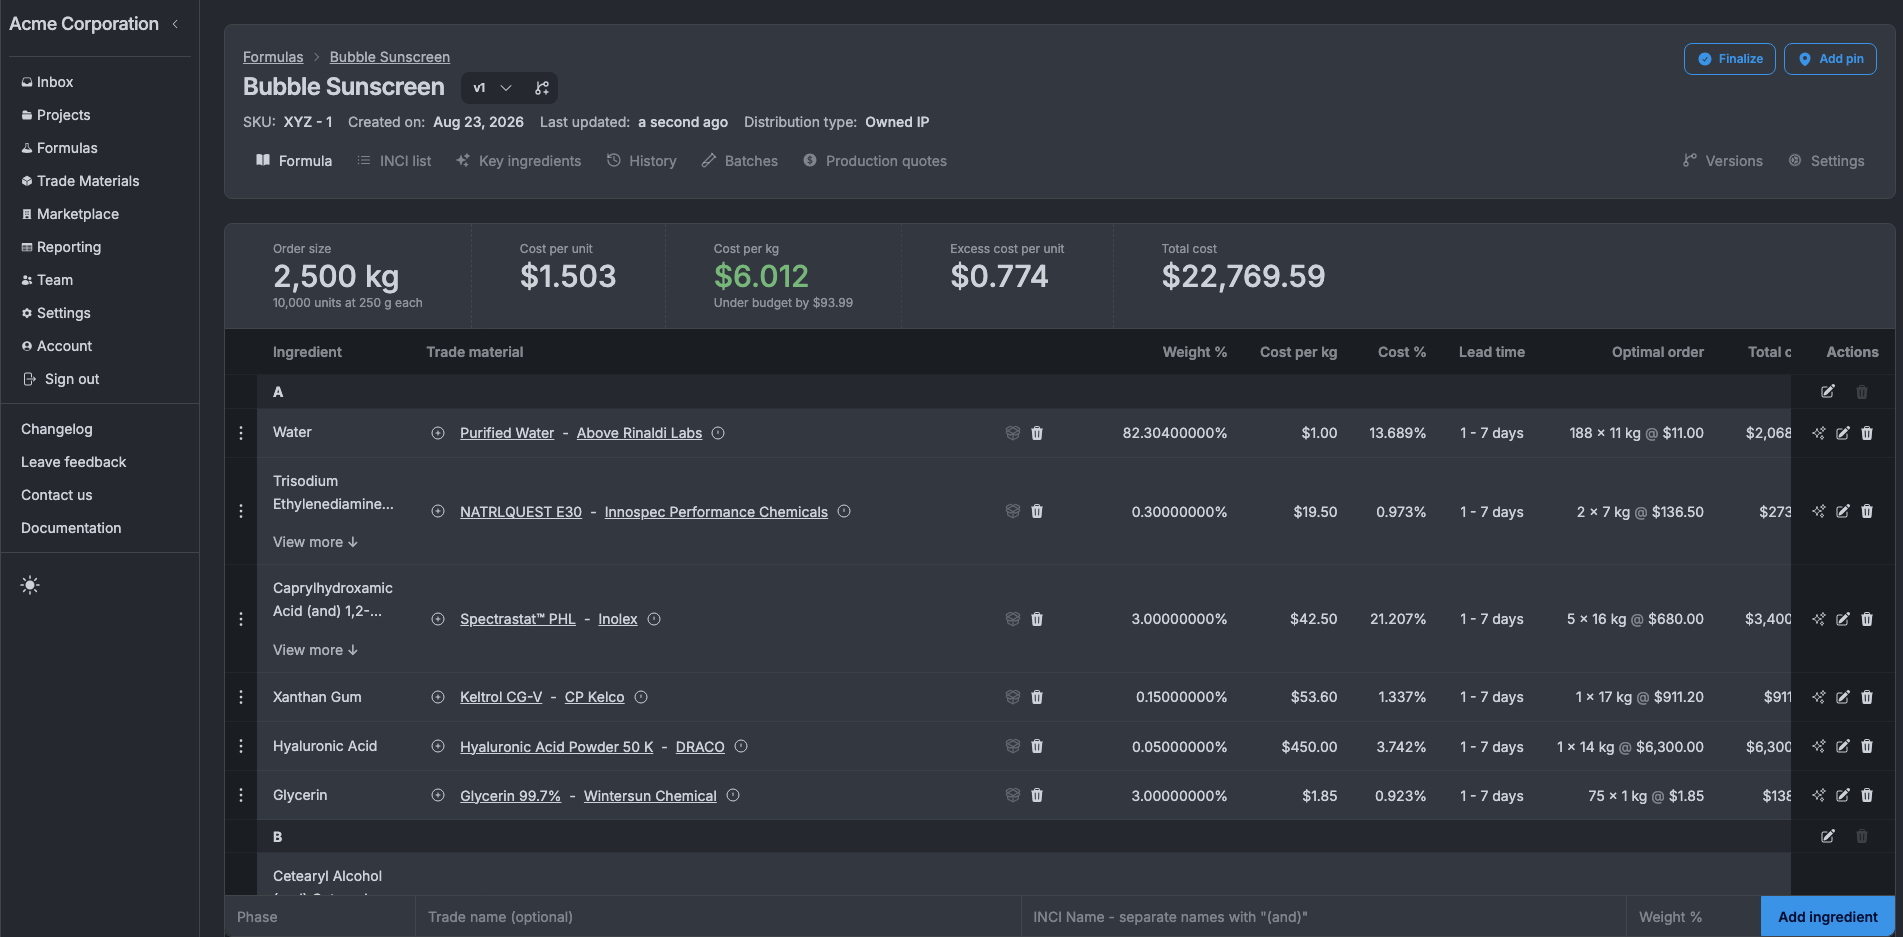Open the Versions panel
1903x937 pixels.
[x=1722, y=161]
